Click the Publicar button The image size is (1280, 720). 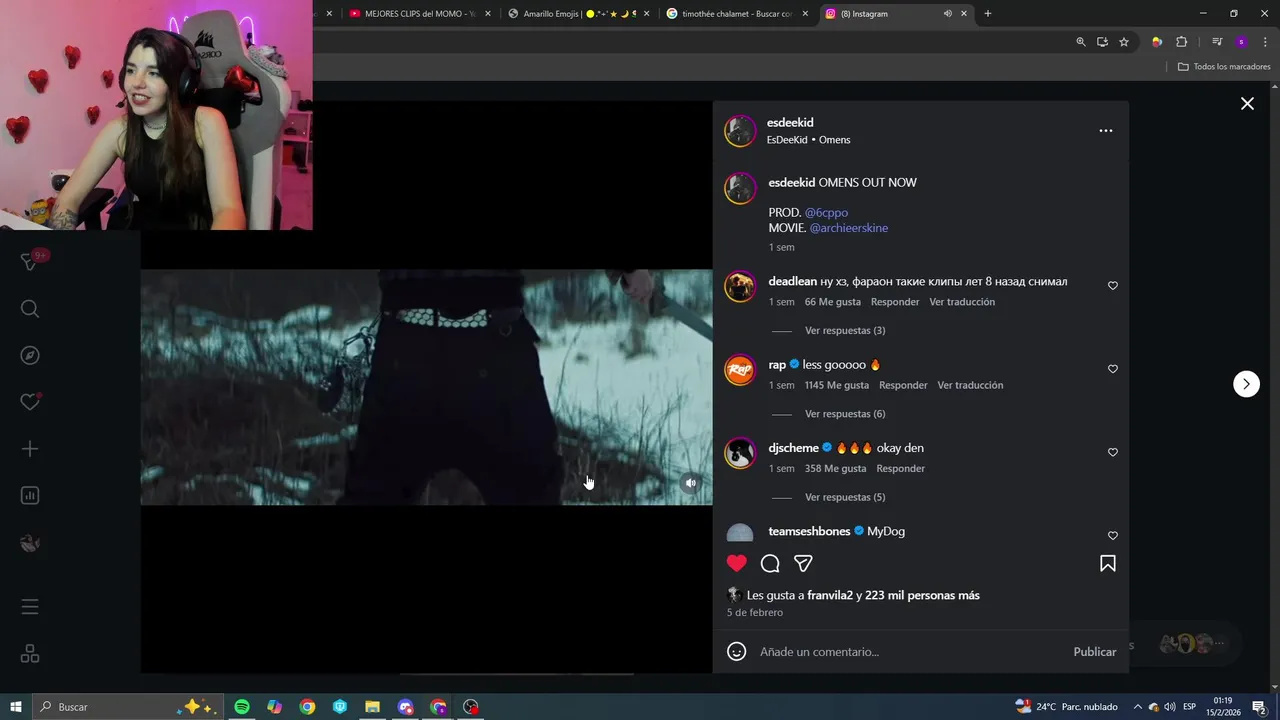(1095, 652)
